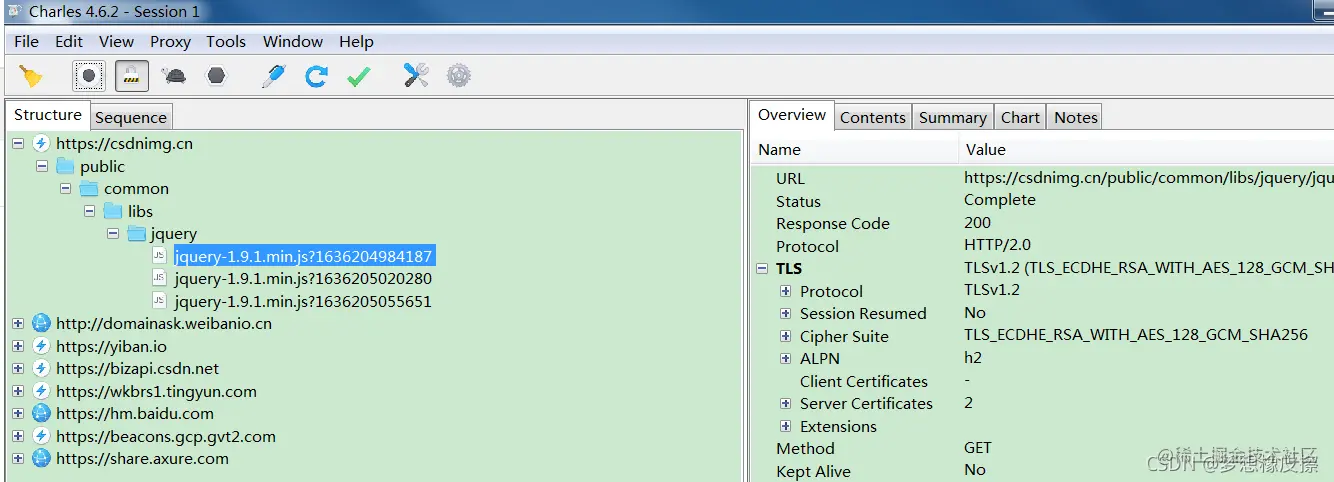Click the libs folder icon
The height and width of the screenshot is (482, 1334).
113,211
